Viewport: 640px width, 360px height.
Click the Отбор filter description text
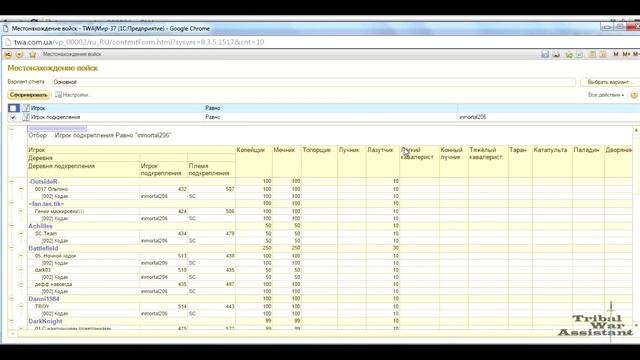(x=100, y=135)
